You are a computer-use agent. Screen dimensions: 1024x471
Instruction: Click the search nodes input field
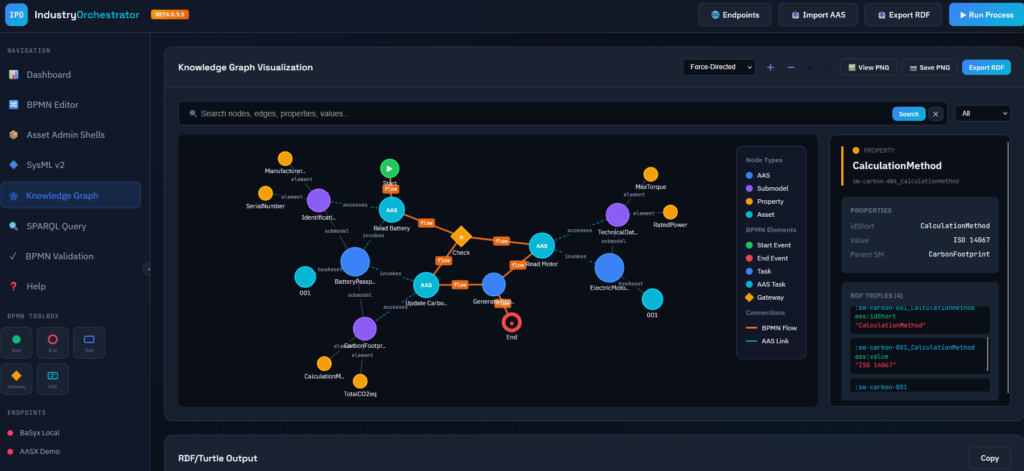click(x=540, y=114)
